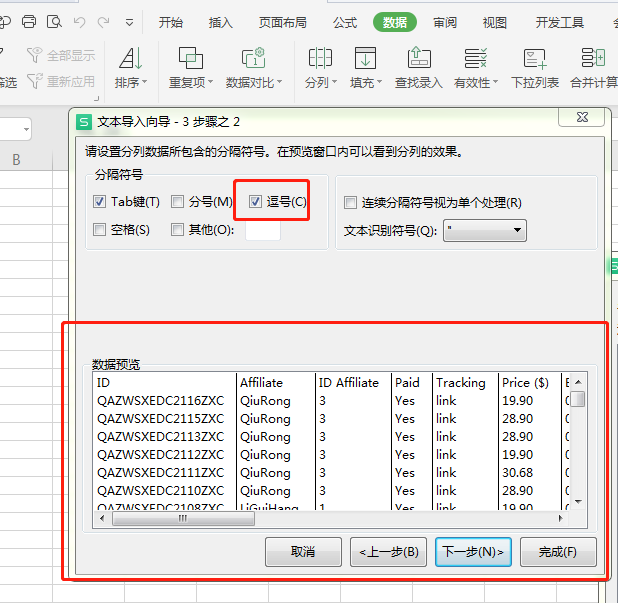Close the text import wizard dialog
Image resolution: width=618 pixels, height=603 pixels.
581,117
